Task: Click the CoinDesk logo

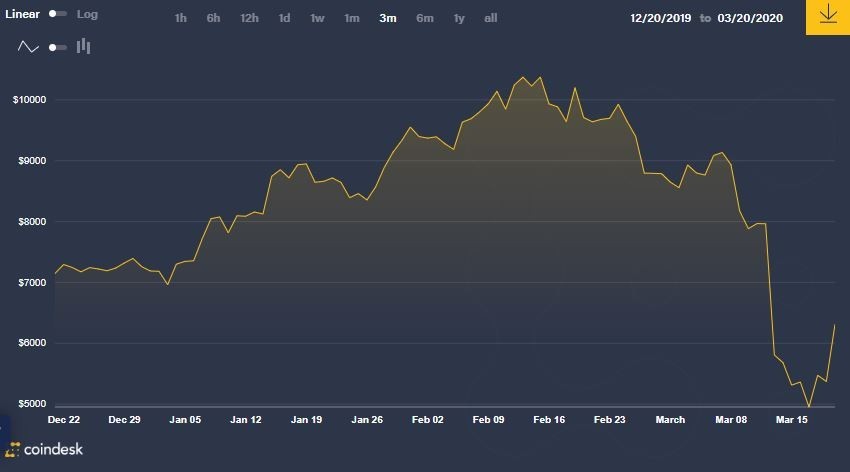Action: pos(44,449)
